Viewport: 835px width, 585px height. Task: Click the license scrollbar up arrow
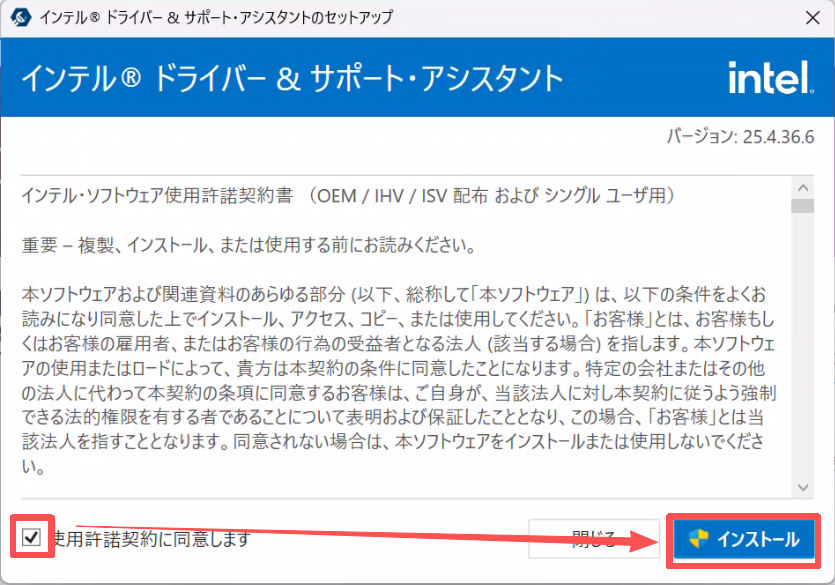(803, 188)
